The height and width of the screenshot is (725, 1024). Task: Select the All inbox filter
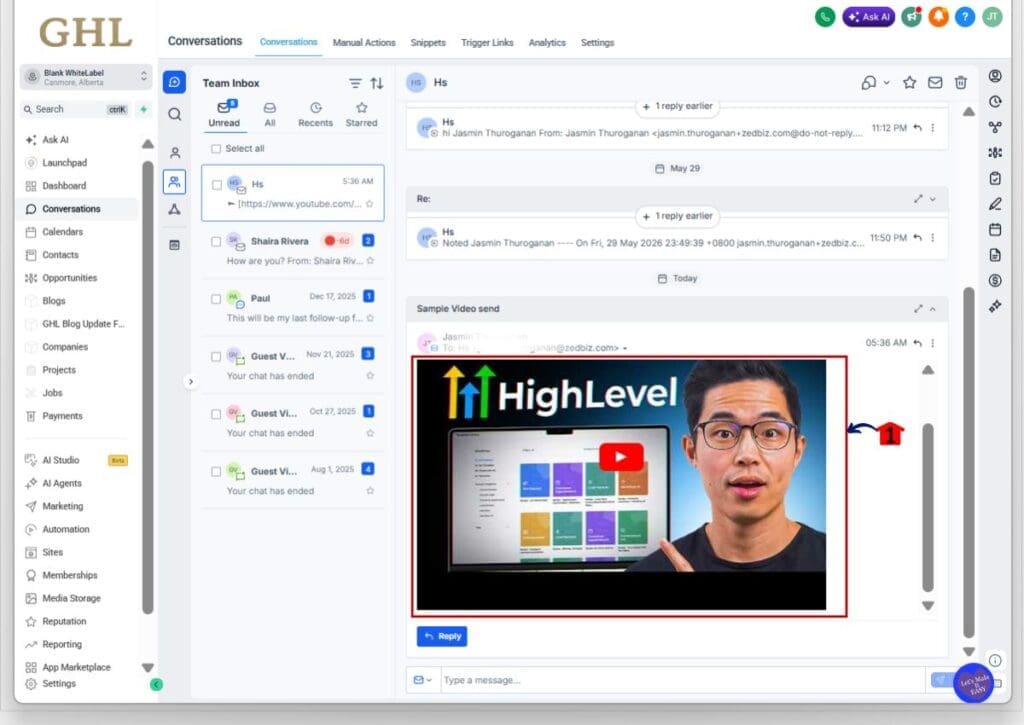click(x=270, y=114)
